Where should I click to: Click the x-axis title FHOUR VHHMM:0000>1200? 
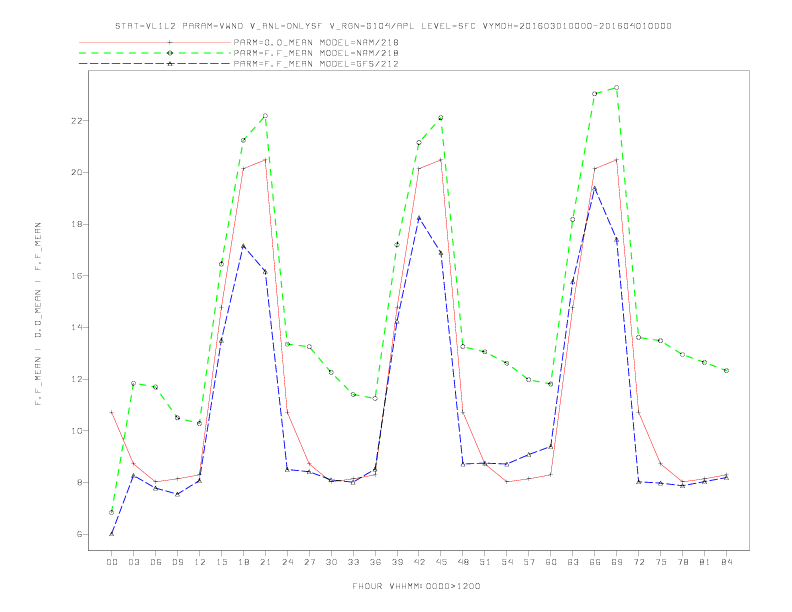416,586
